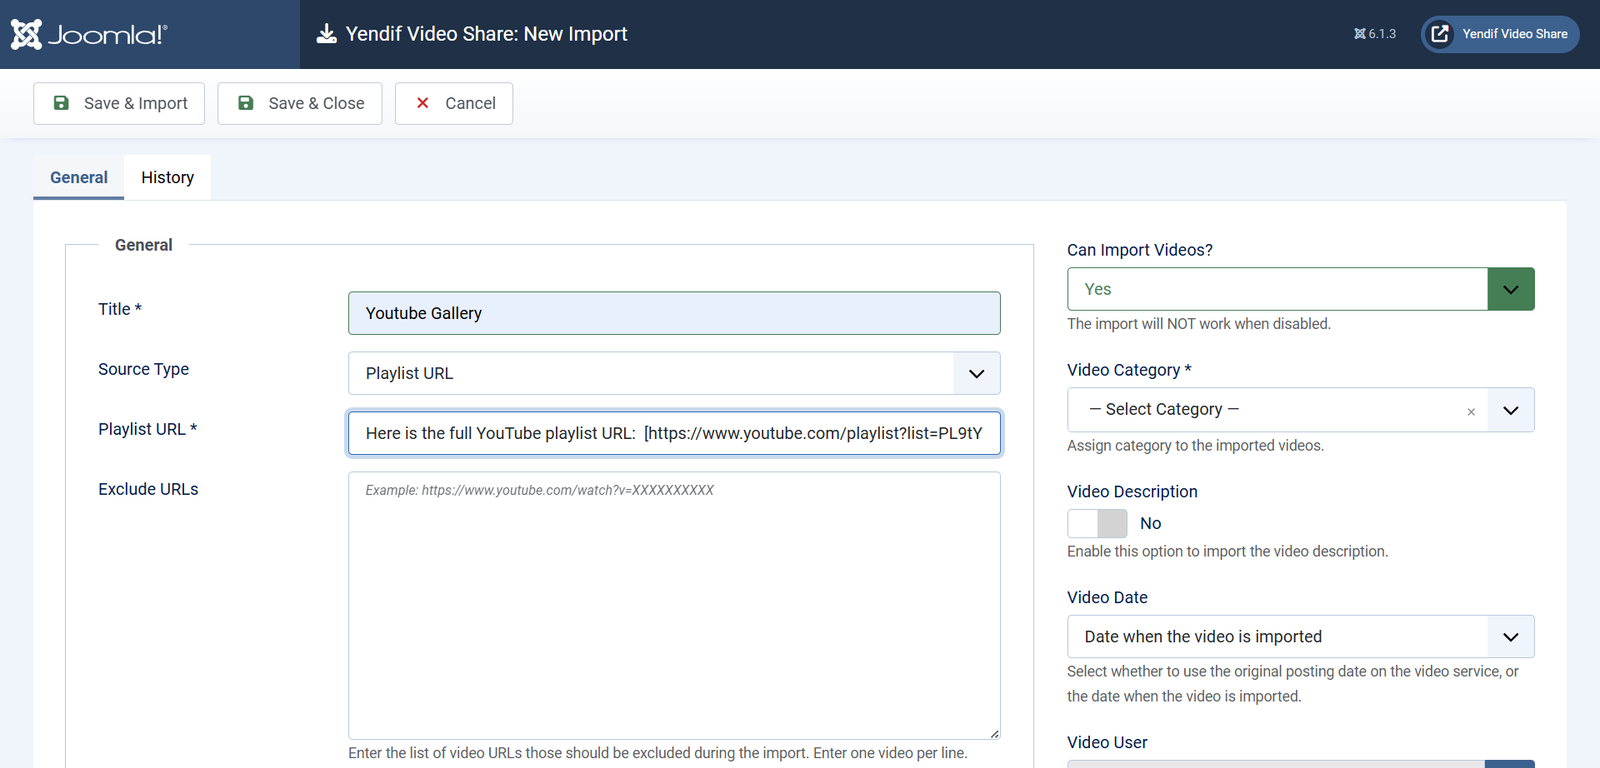Click the import download icon in header

click(x=326, y=34)
